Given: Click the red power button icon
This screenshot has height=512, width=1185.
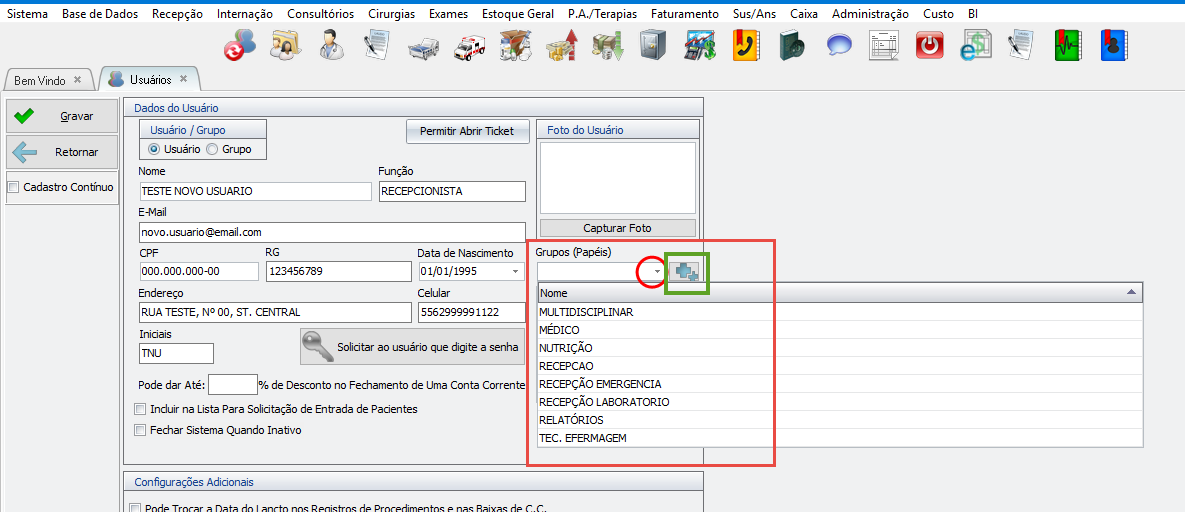Looking at the screenshot, I should click(930, 46).
